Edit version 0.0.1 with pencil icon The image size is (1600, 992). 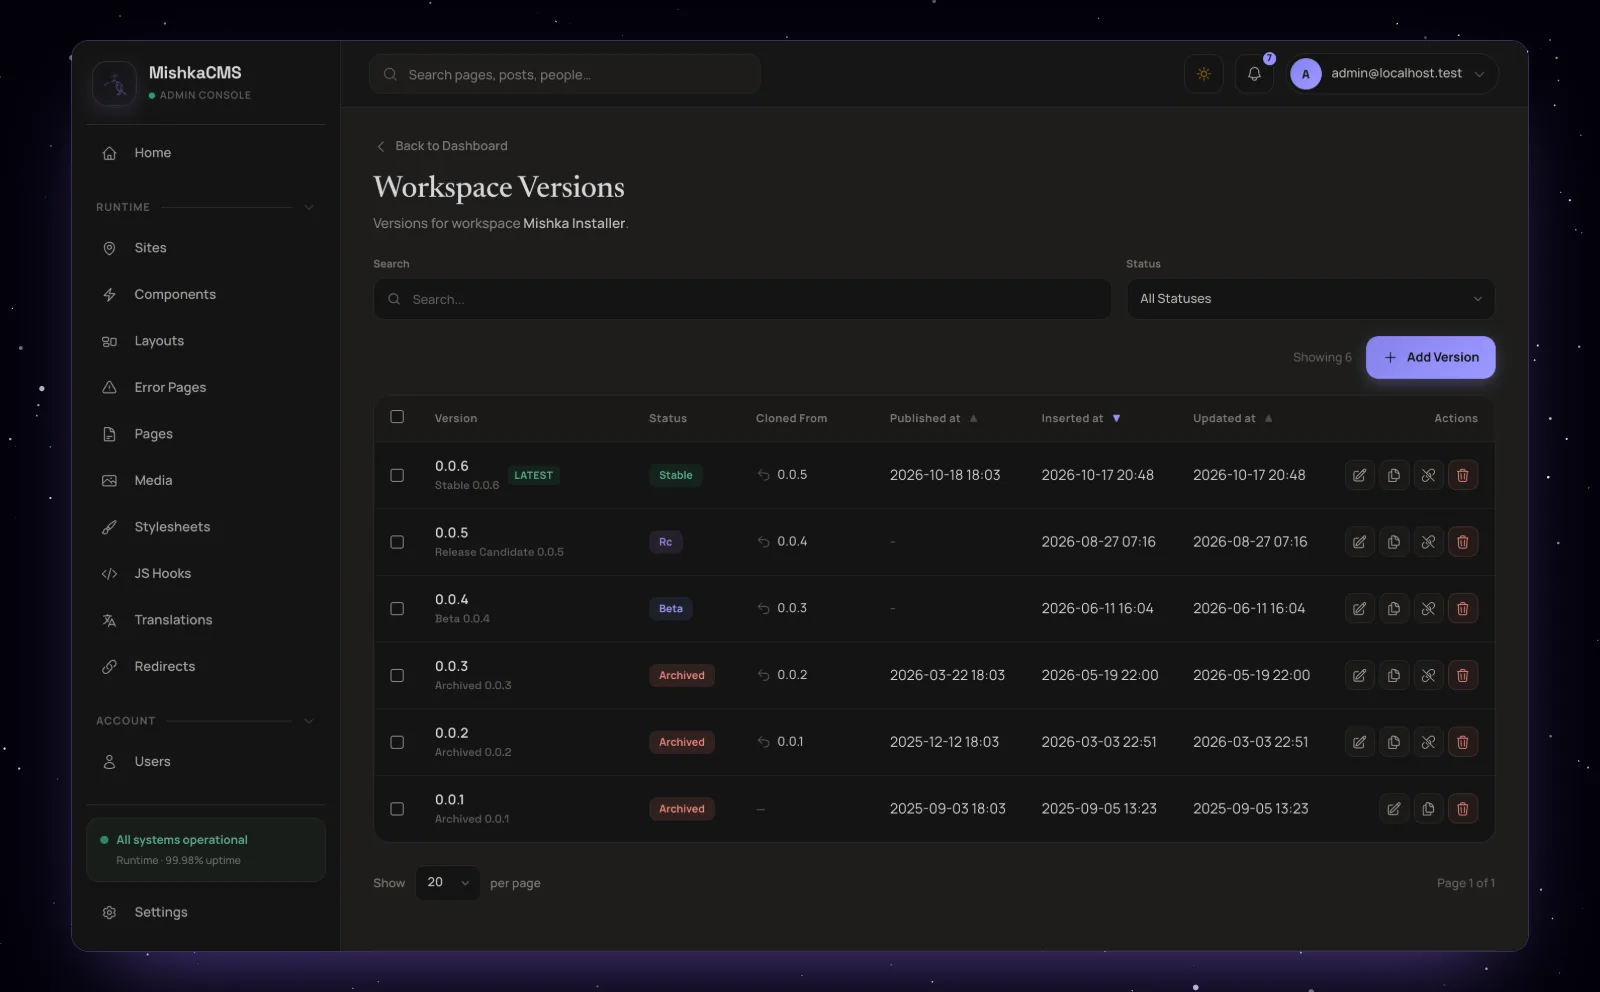(x=1394, y=809)
